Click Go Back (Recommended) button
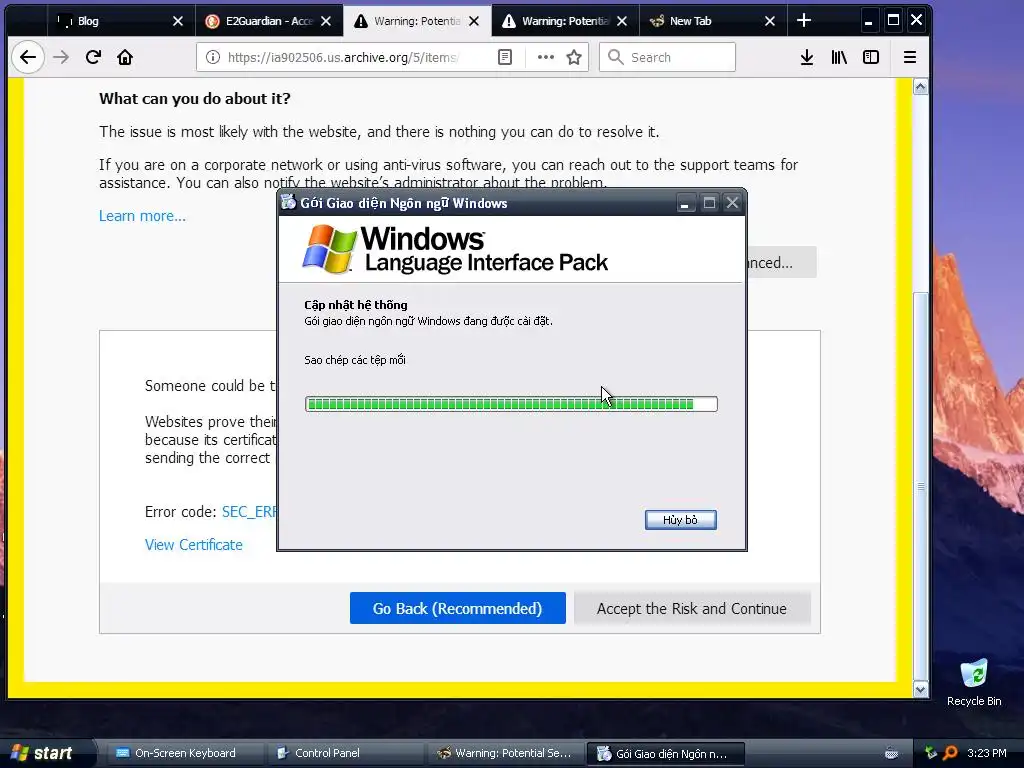This screenshot has width=1024, height=768. click(457, 608)
